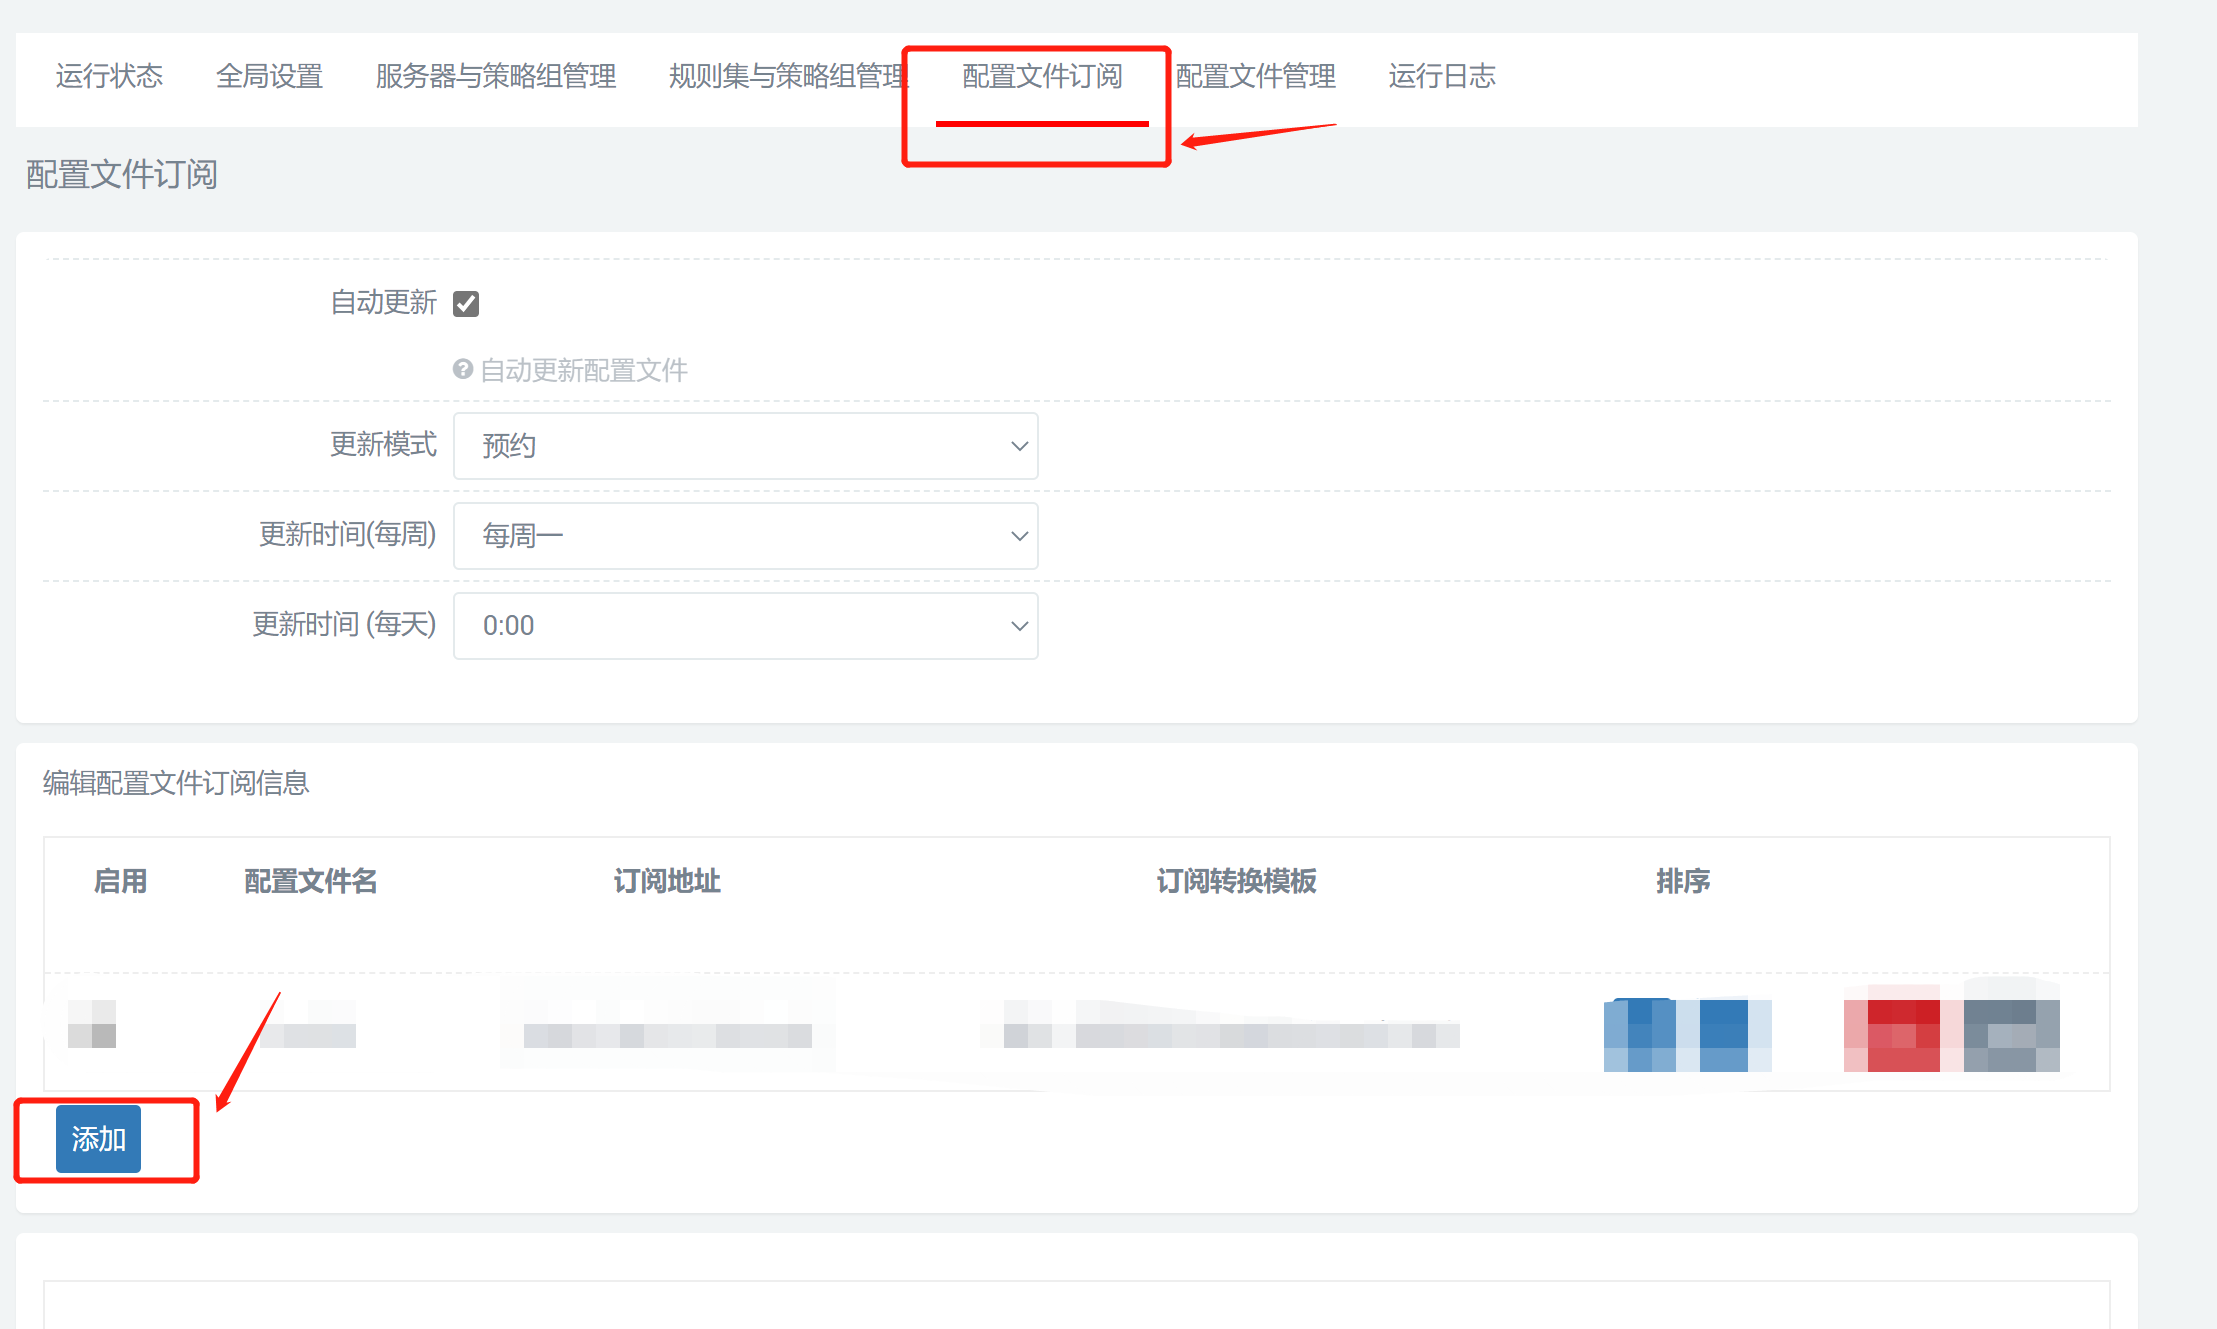Screen dimensions: 2217x1329
Task: Select the 规则集与策略组管理 tab
Action: click(x=789, y=76)
